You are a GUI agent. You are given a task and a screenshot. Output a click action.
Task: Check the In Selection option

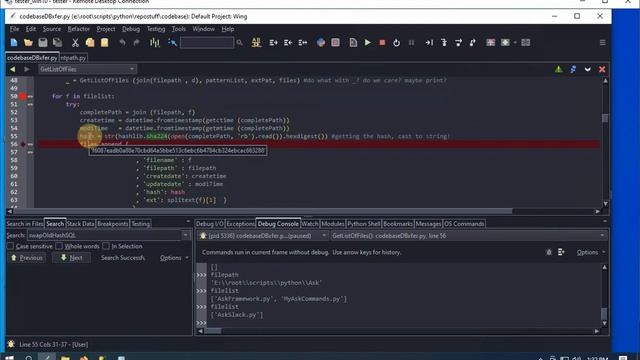106,246
